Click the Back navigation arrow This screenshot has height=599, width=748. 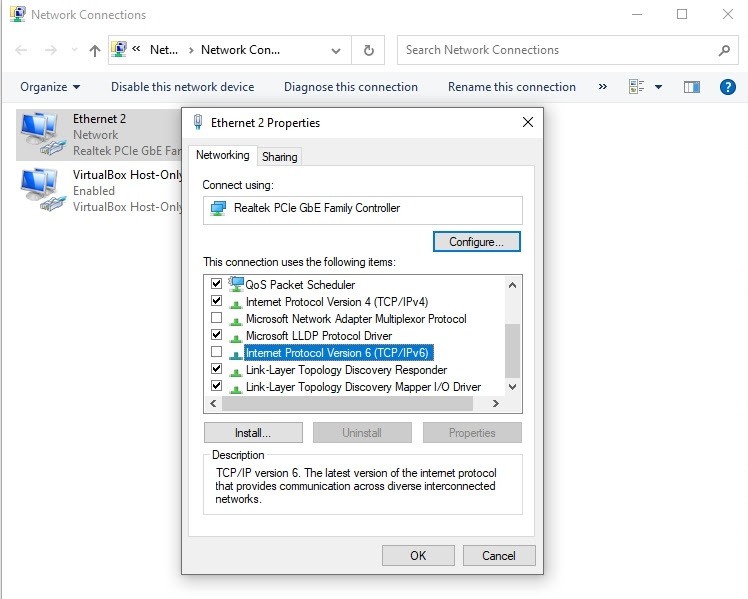[21, 50]
